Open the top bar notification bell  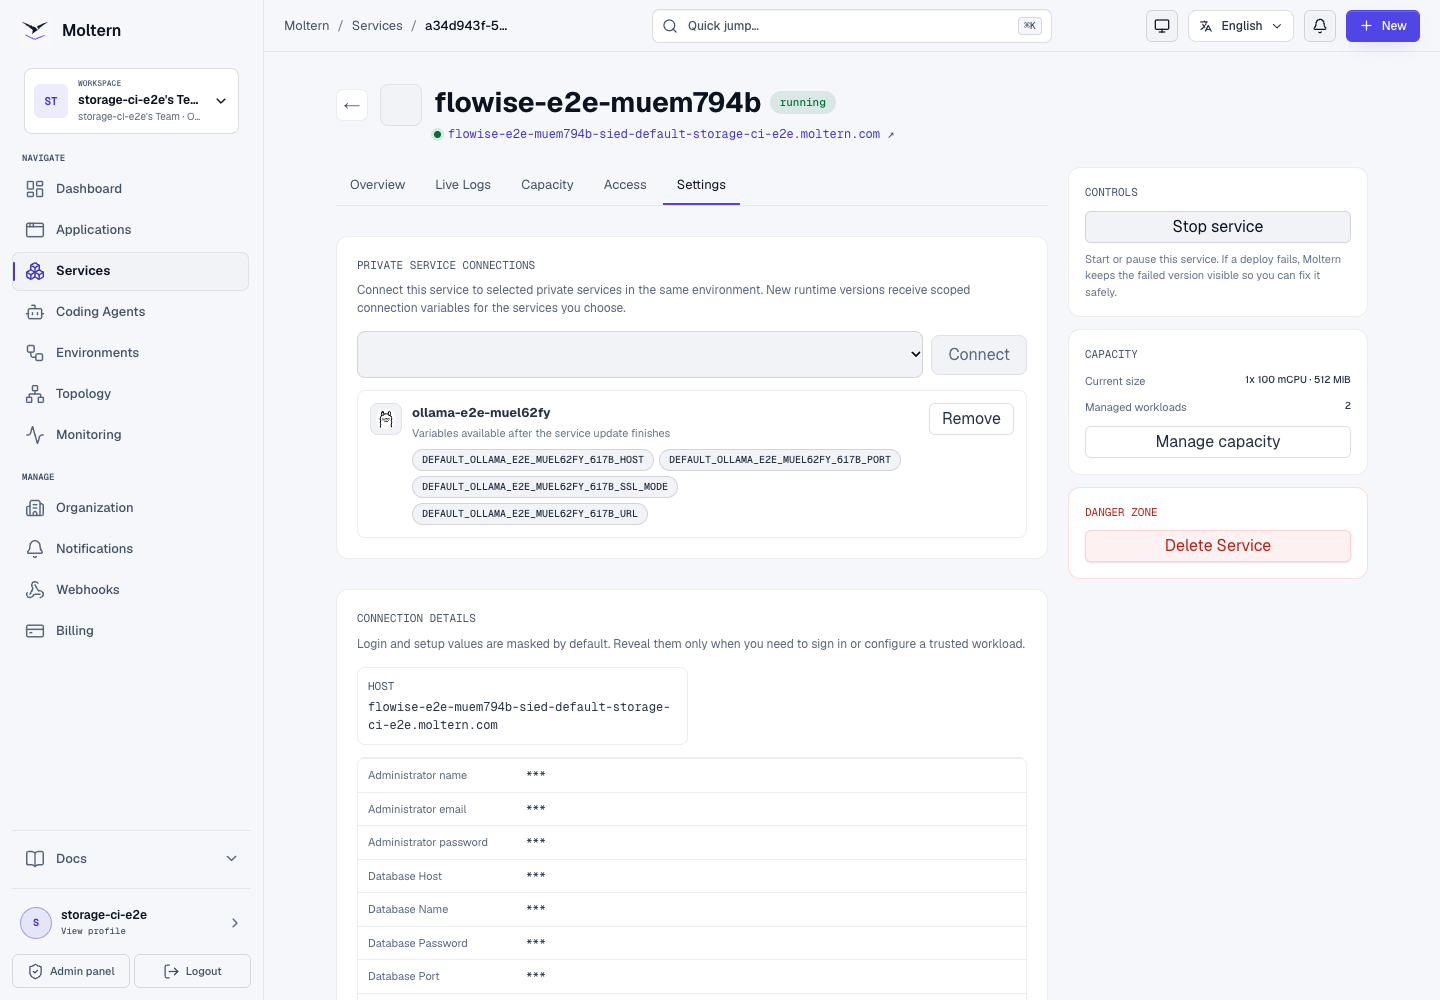pos(1320,26)
